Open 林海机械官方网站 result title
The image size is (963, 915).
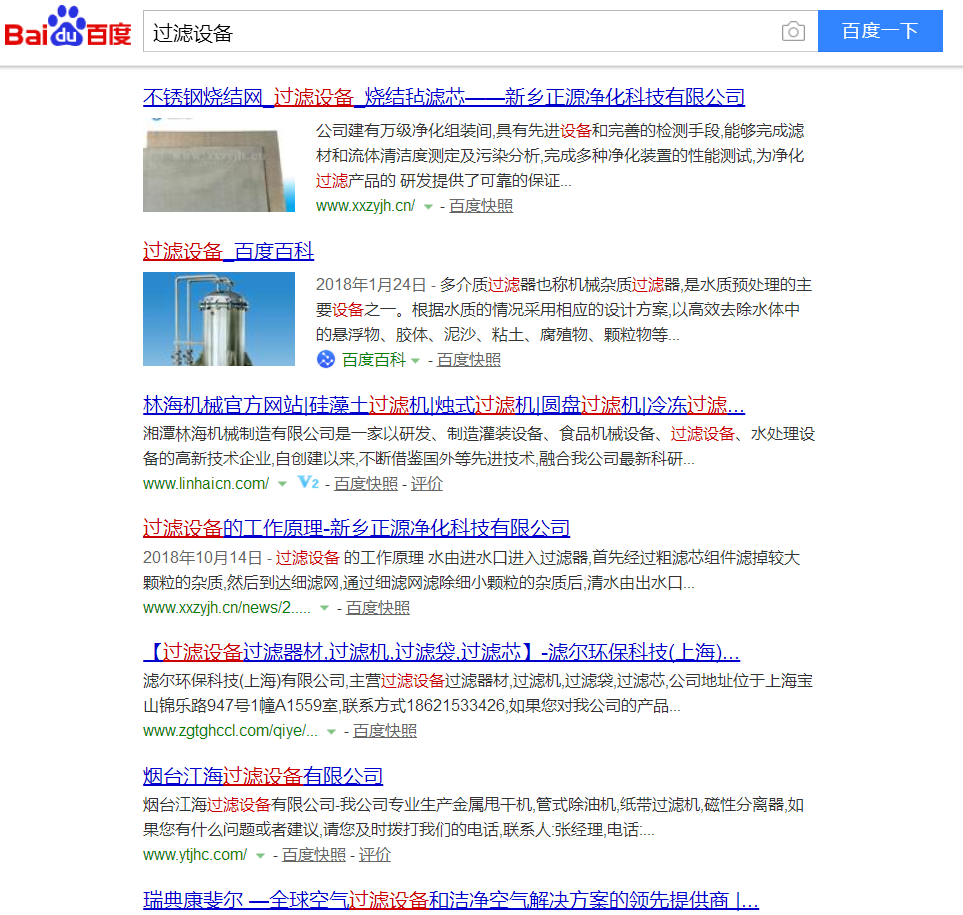pos(443,405)
